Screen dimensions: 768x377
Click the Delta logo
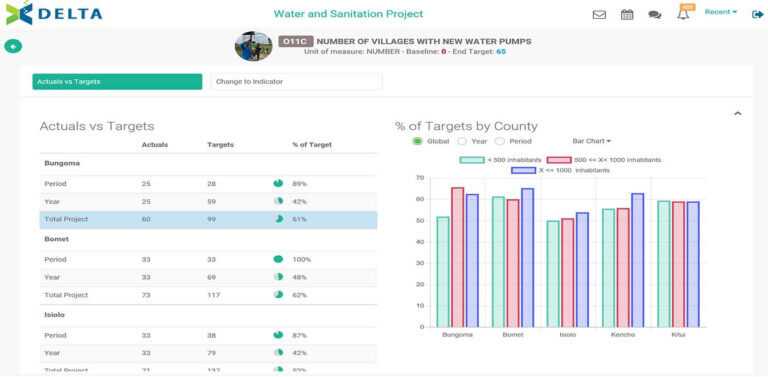pos(54,13)
